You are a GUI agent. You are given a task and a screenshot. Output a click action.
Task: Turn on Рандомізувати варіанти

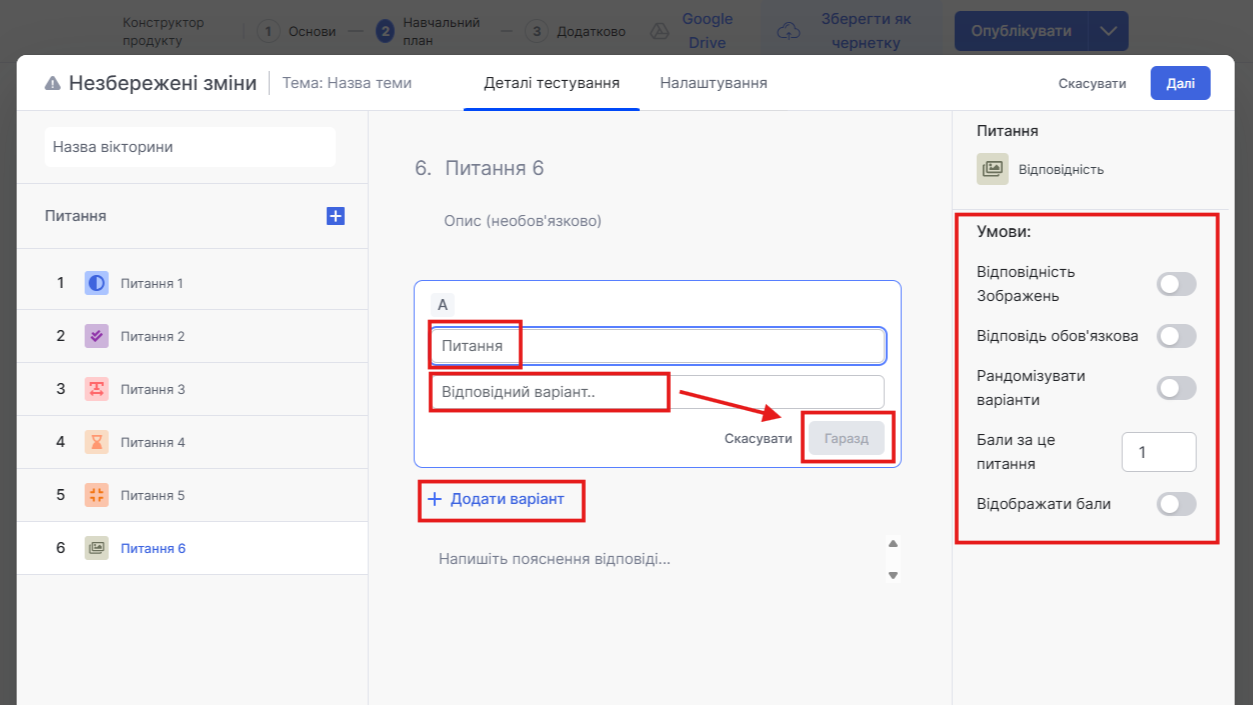(x=1176, y=388)
